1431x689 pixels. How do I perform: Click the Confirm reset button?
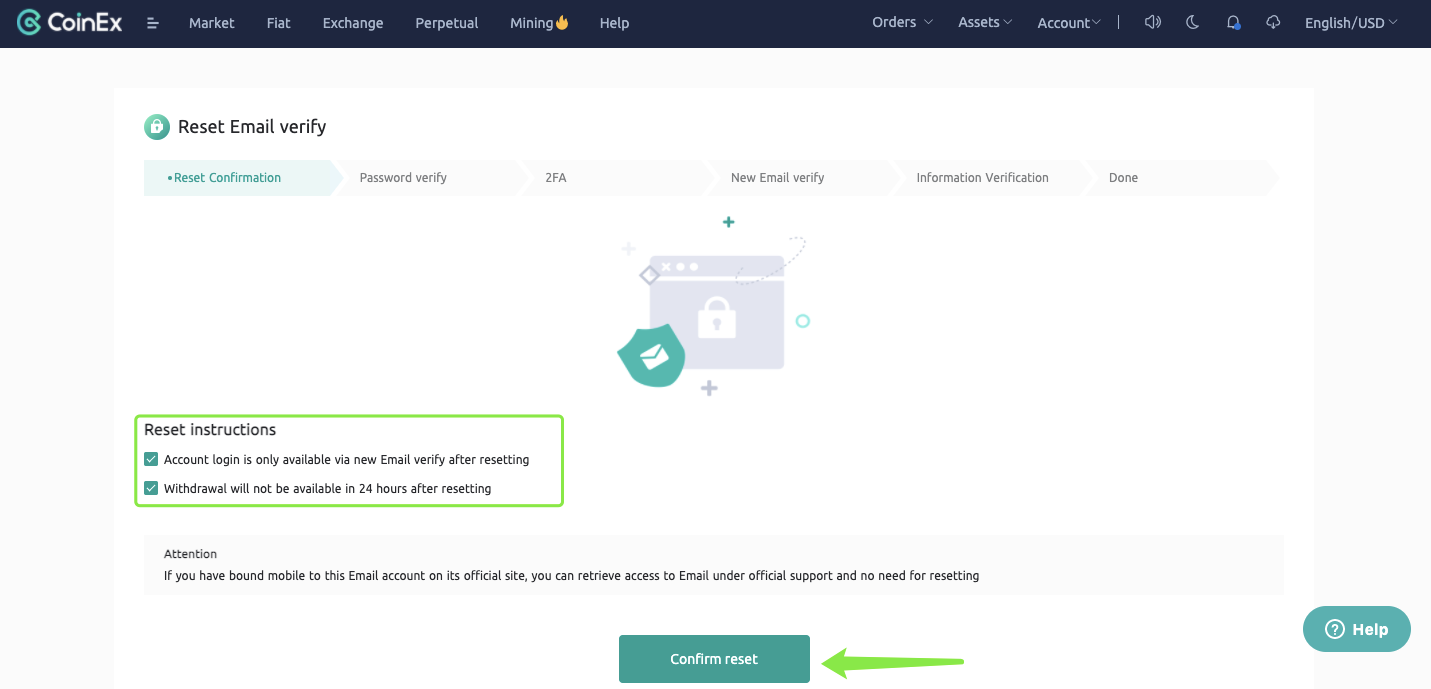[x=714, y=659]
